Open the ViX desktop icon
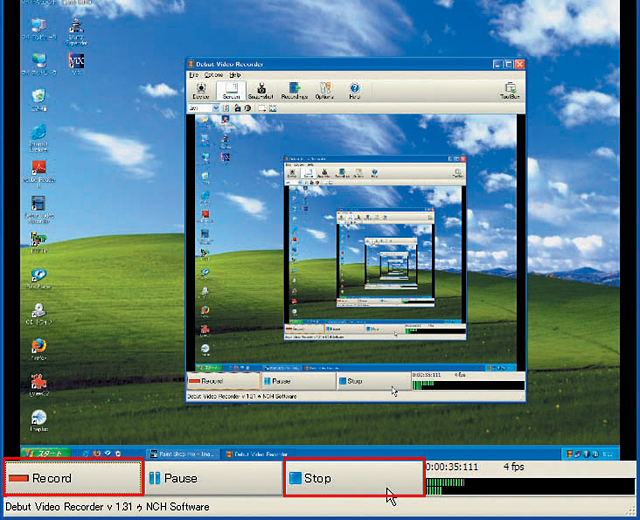The image size is (640, 520). [x=76, y=64]
